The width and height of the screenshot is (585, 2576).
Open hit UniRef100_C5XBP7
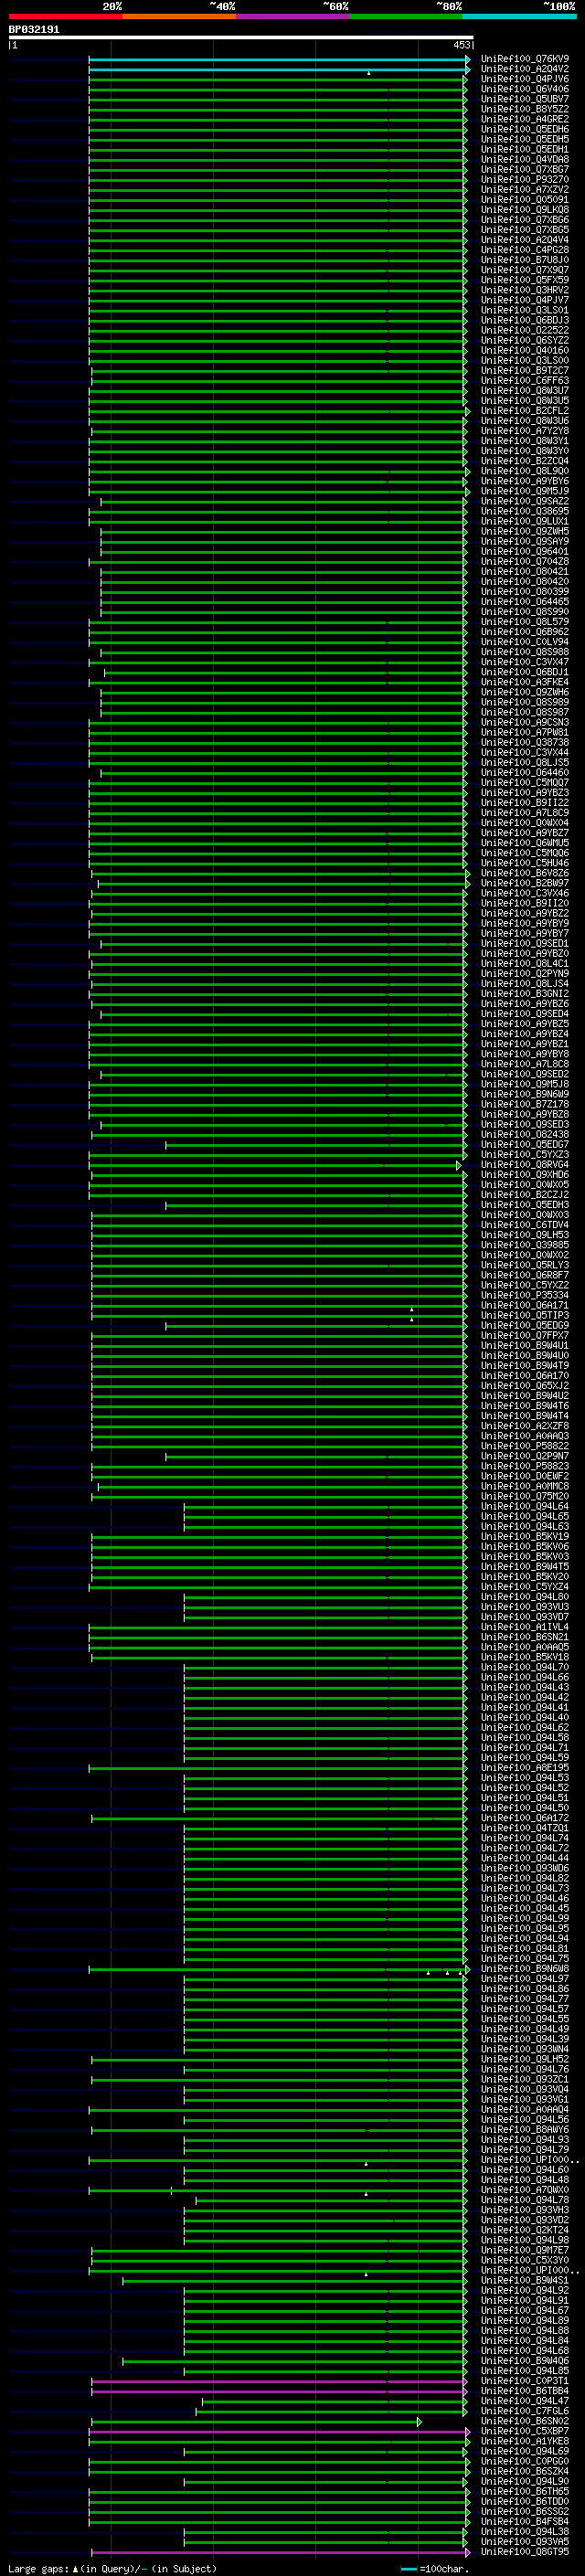[525, 2431]
